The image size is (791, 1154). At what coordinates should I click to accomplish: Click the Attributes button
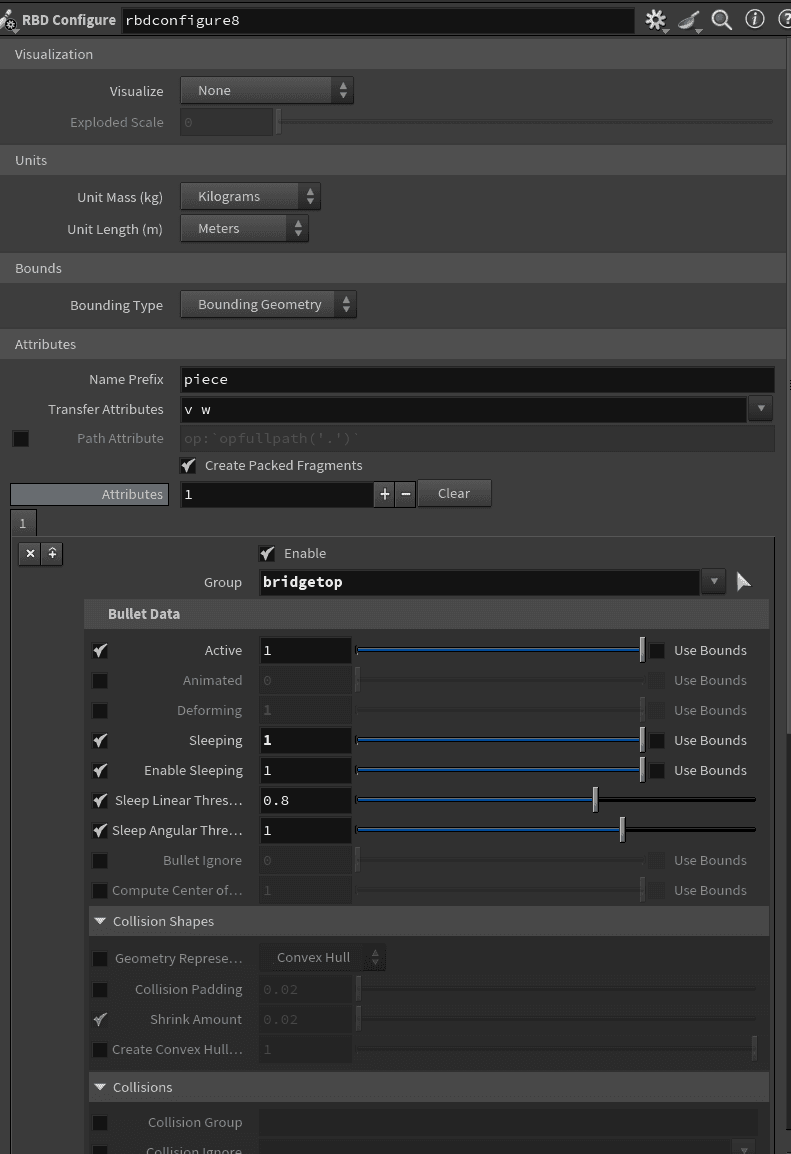point(88,493)
